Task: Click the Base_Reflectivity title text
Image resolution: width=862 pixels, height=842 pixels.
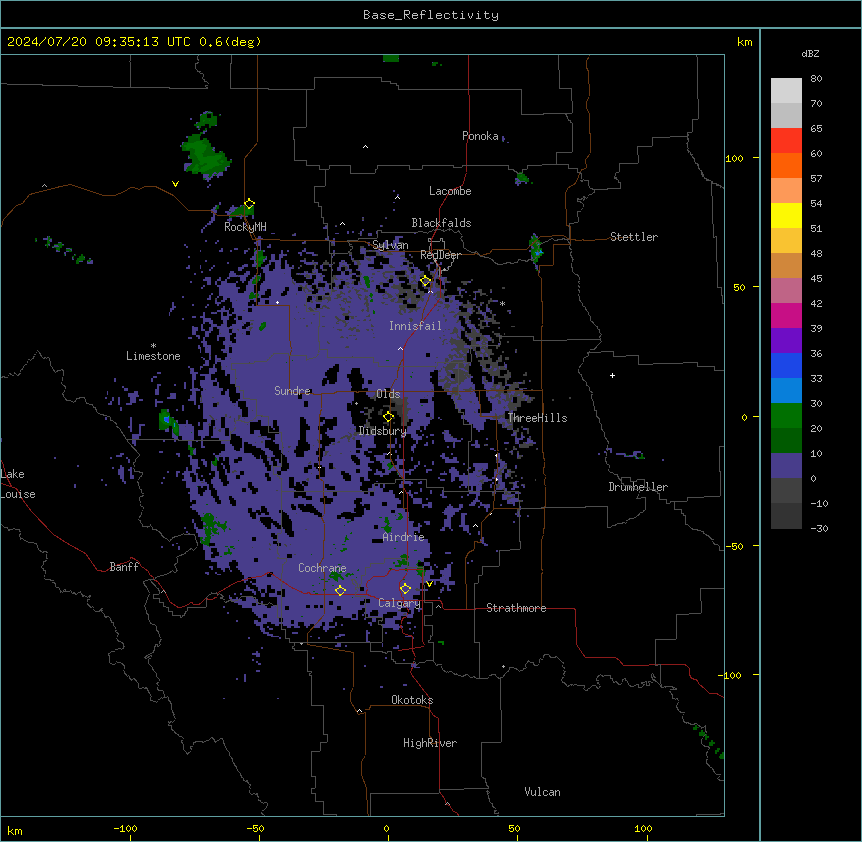Action: tap(430, 15)
